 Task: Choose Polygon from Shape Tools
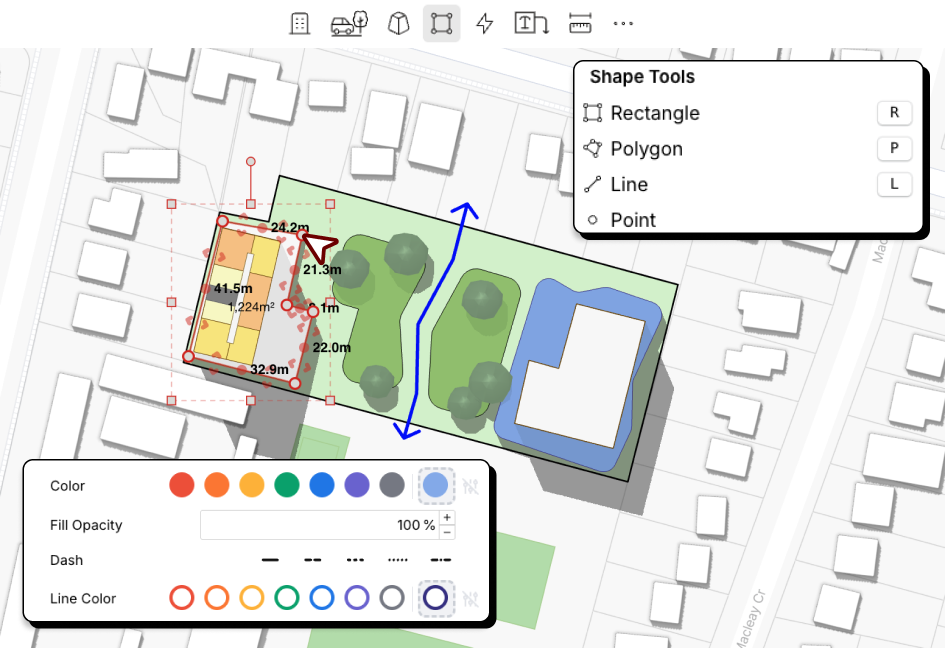pyautogui.click(x=646, y=149)
